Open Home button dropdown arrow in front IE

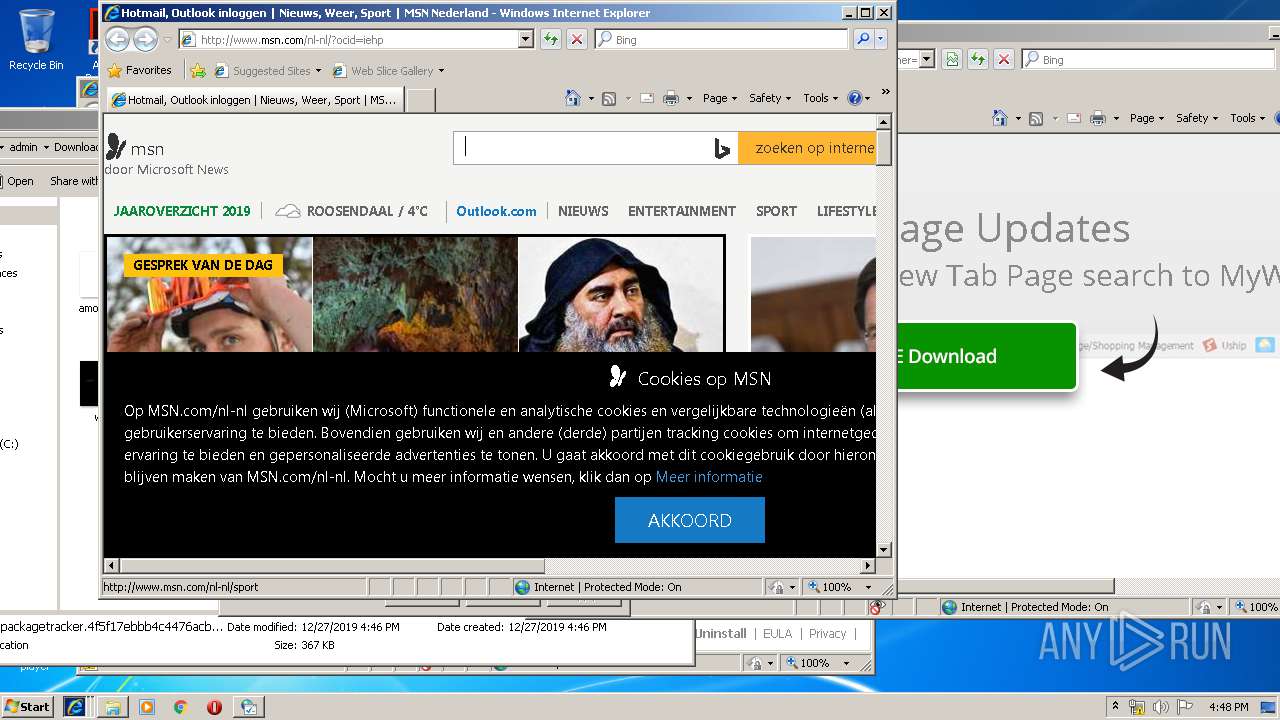tap(591, 98)
